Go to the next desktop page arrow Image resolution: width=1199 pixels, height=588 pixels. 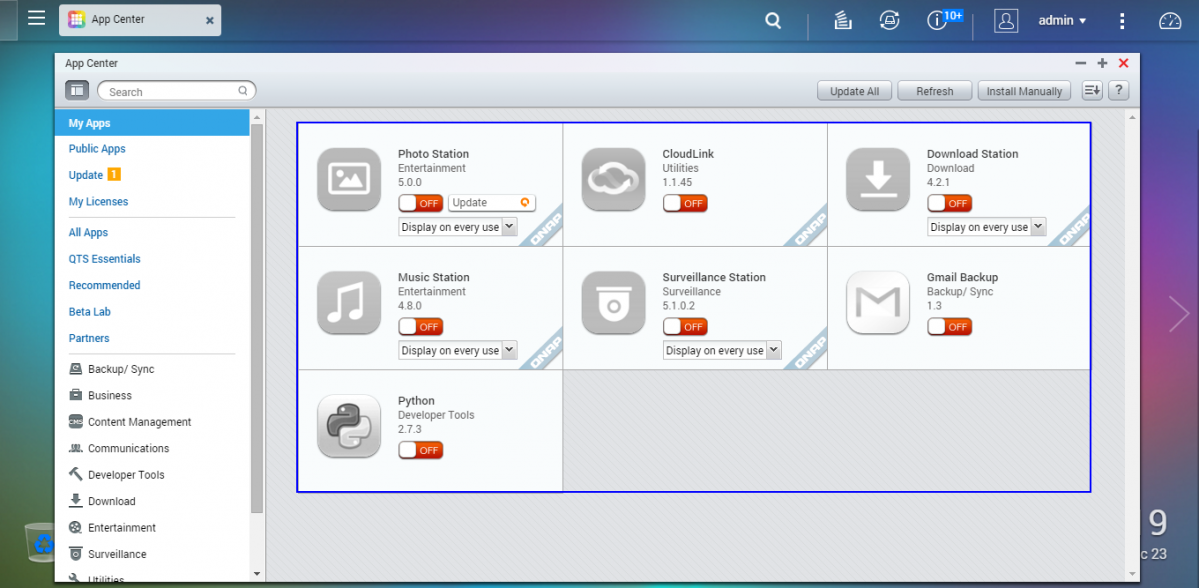tap(1179, 313)
